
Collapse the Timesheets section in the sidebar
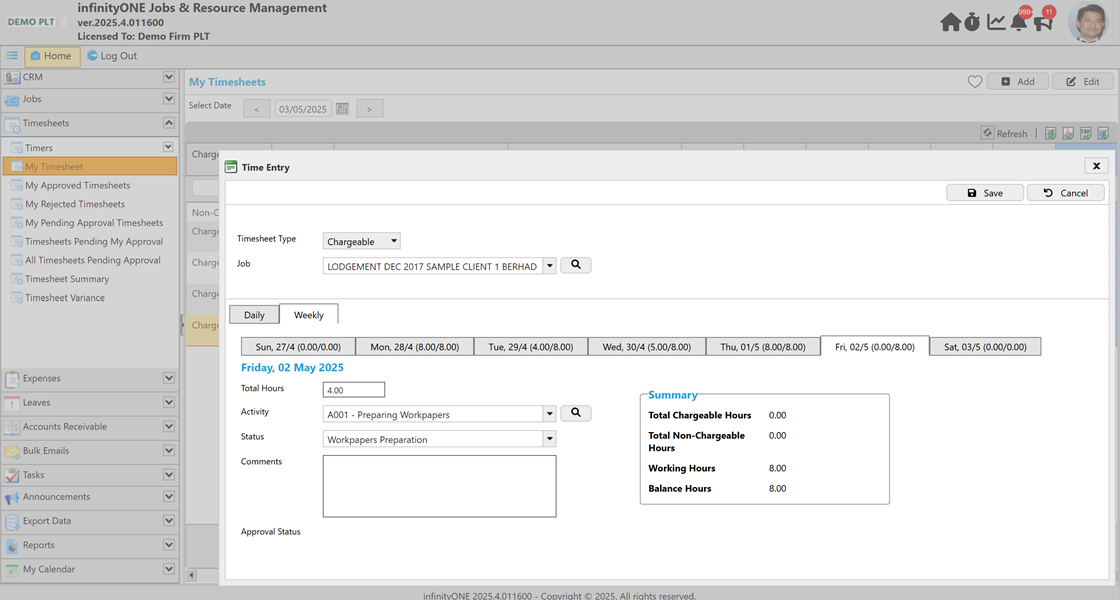coord(168,122)
